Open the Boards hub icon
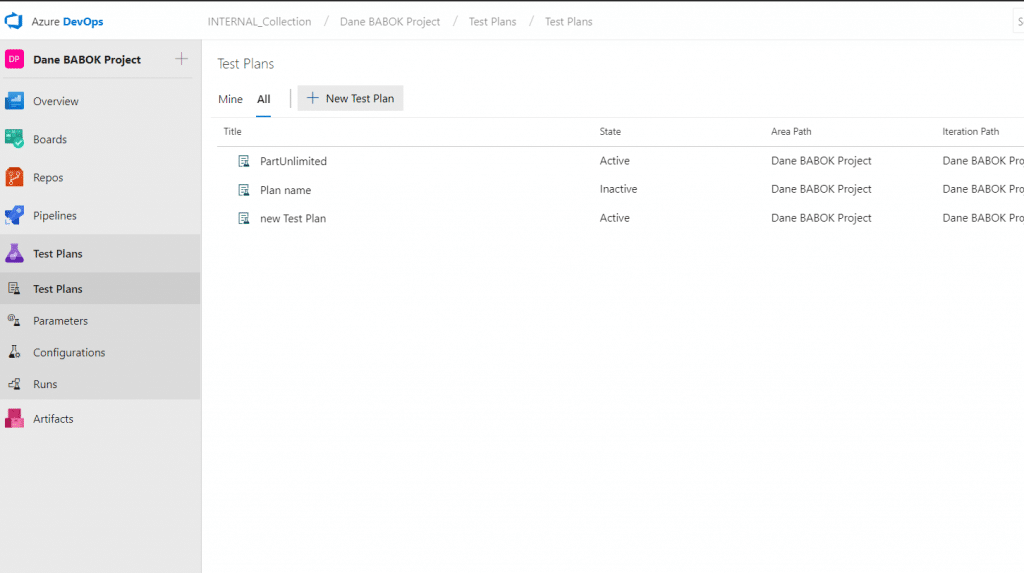 [x=14, y=139]
